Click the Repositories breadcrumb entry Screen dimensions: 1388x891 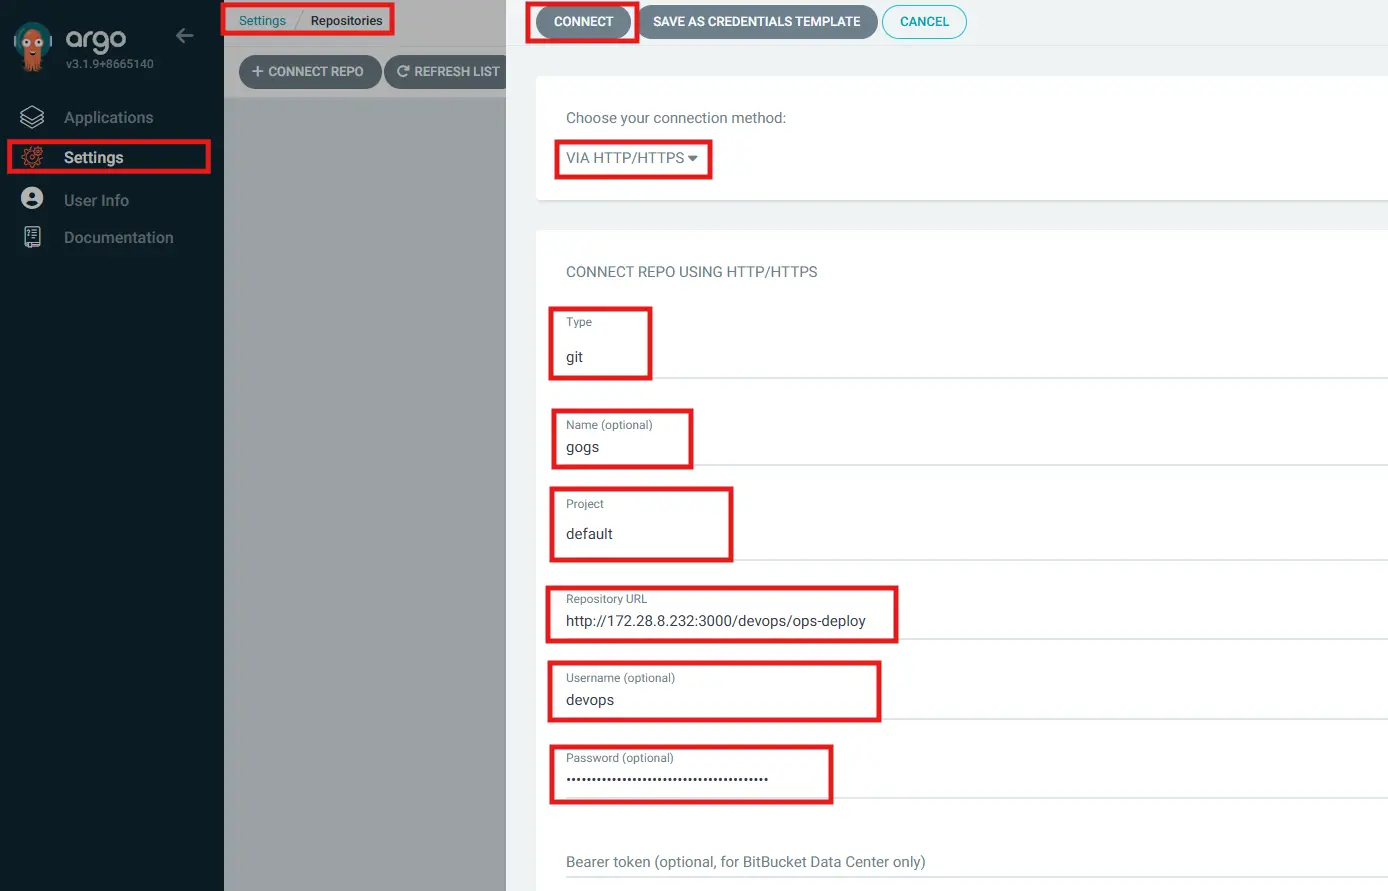(346, 19)
